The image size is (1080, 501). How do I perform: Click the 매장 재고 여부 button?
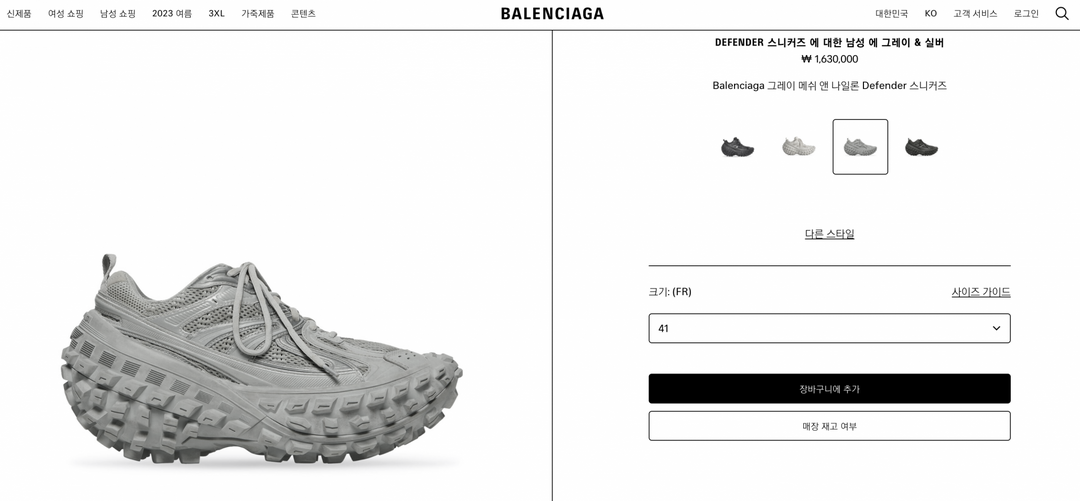pyautogui.click(x=829, y=426)
